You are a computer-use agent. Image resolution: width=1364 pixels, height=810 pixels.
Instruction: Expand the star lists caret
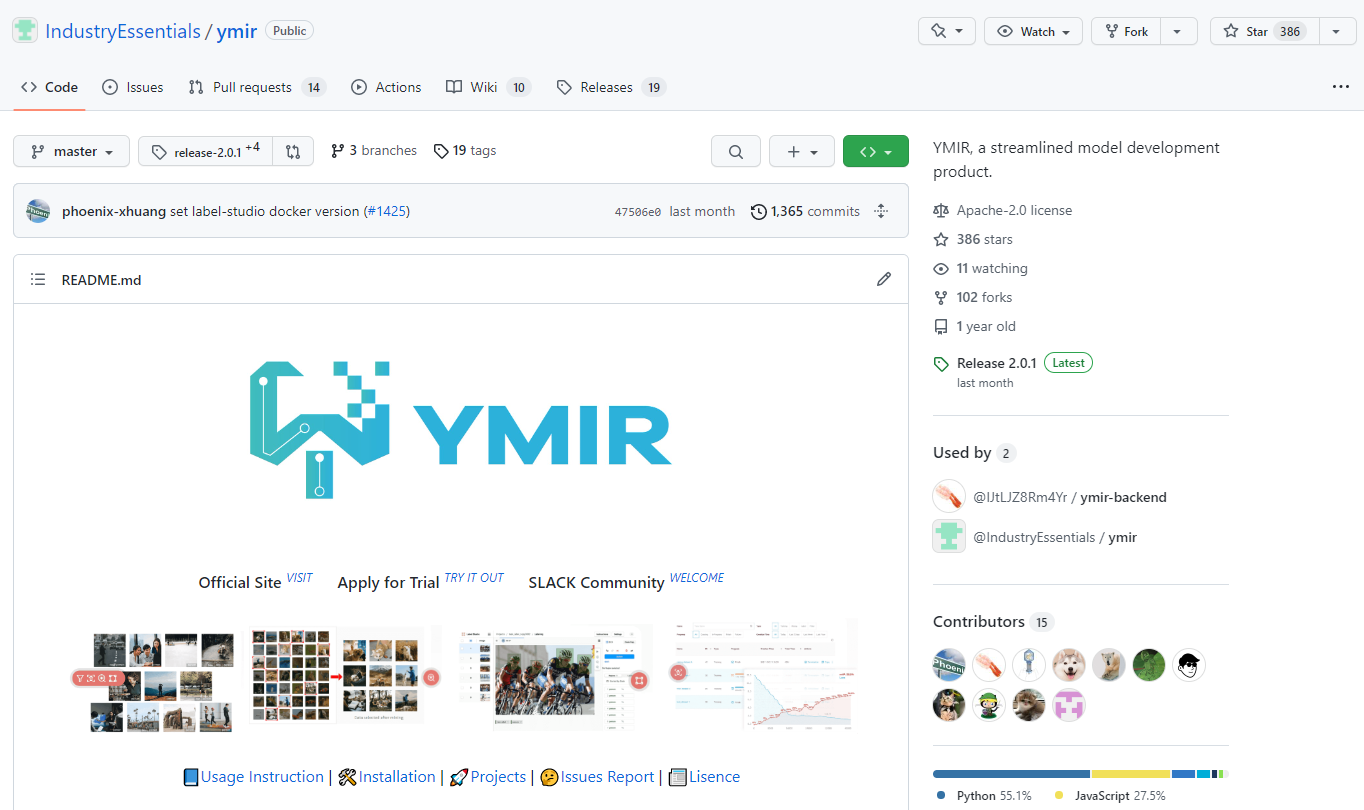(1337, 31)
